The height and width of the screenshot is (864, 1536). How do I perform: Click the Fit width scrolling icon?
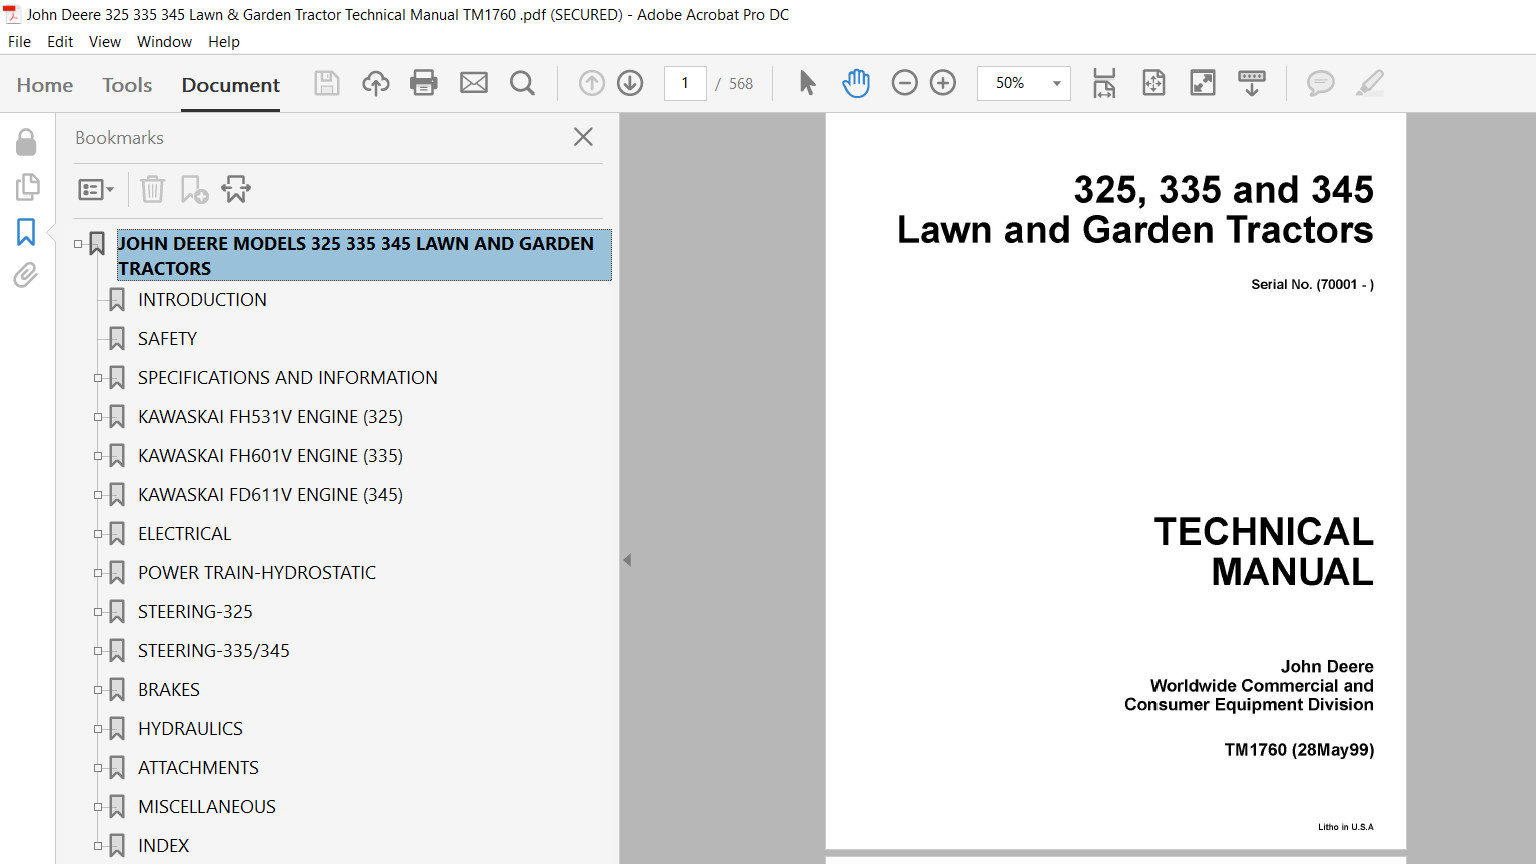1104,83
